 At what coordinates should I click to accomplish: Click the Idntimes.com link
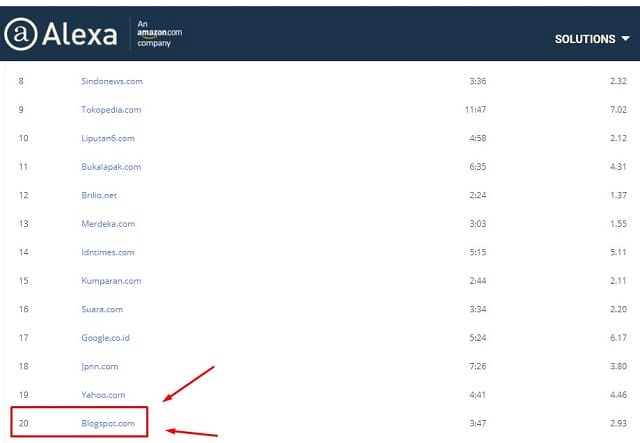108,252
